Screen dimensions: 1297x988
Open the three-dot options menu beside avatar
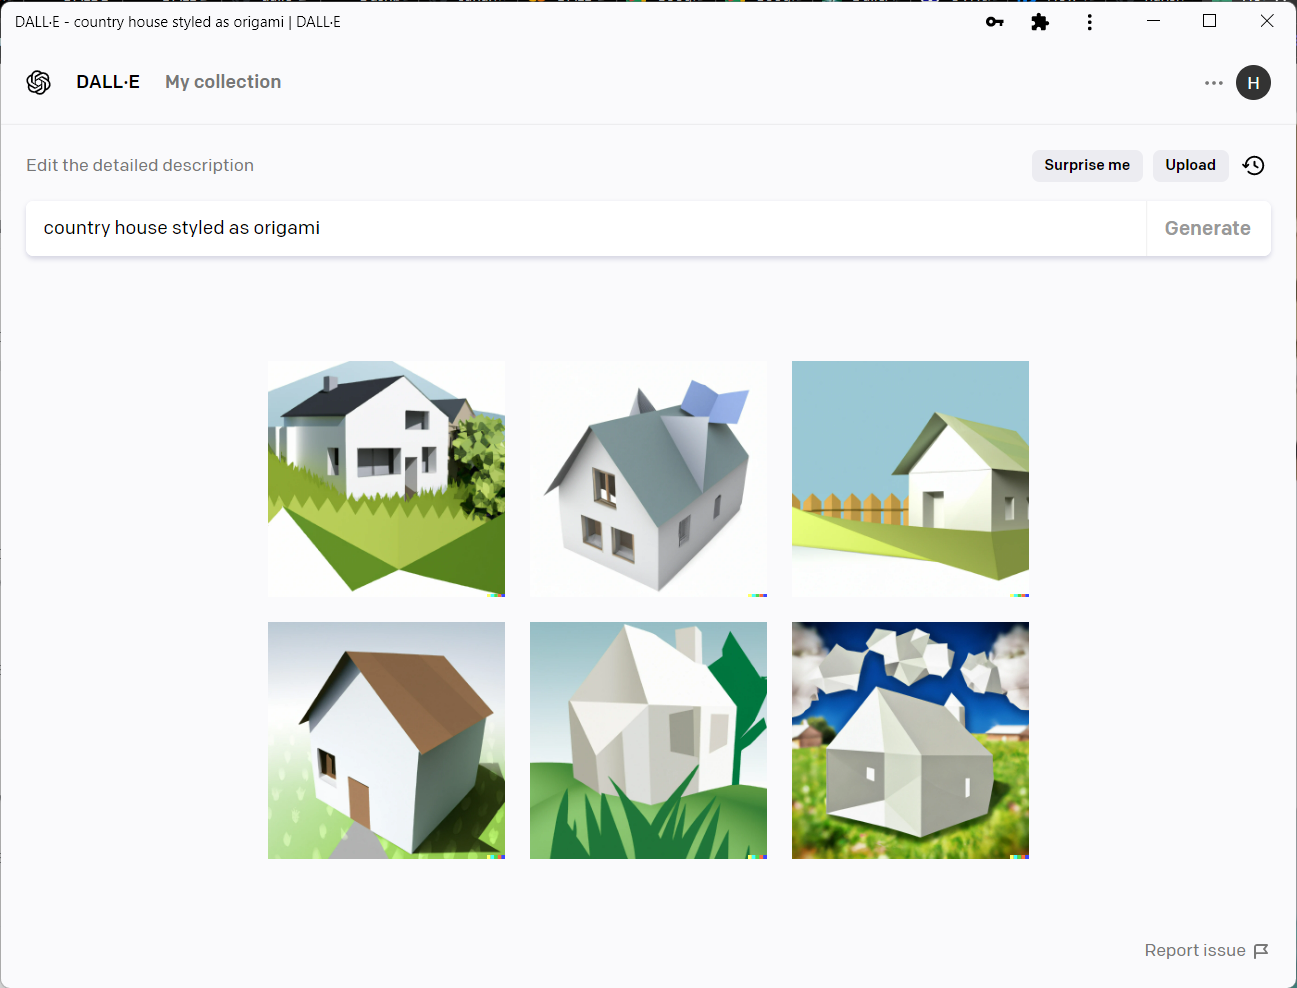(x=1213, y=83)
